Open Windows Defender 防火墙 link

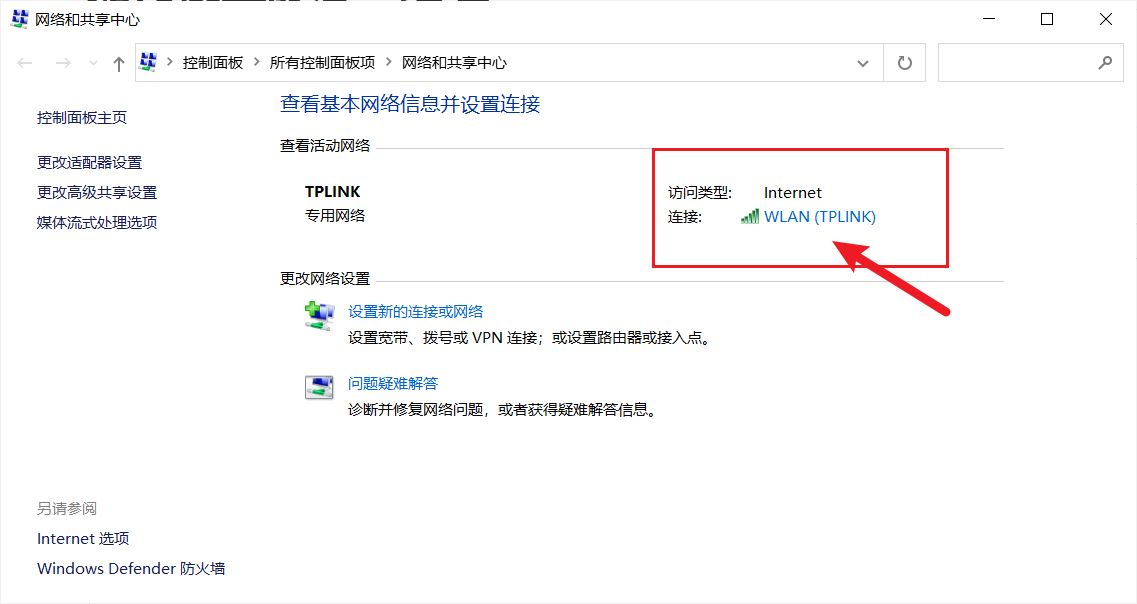point(131,568)
